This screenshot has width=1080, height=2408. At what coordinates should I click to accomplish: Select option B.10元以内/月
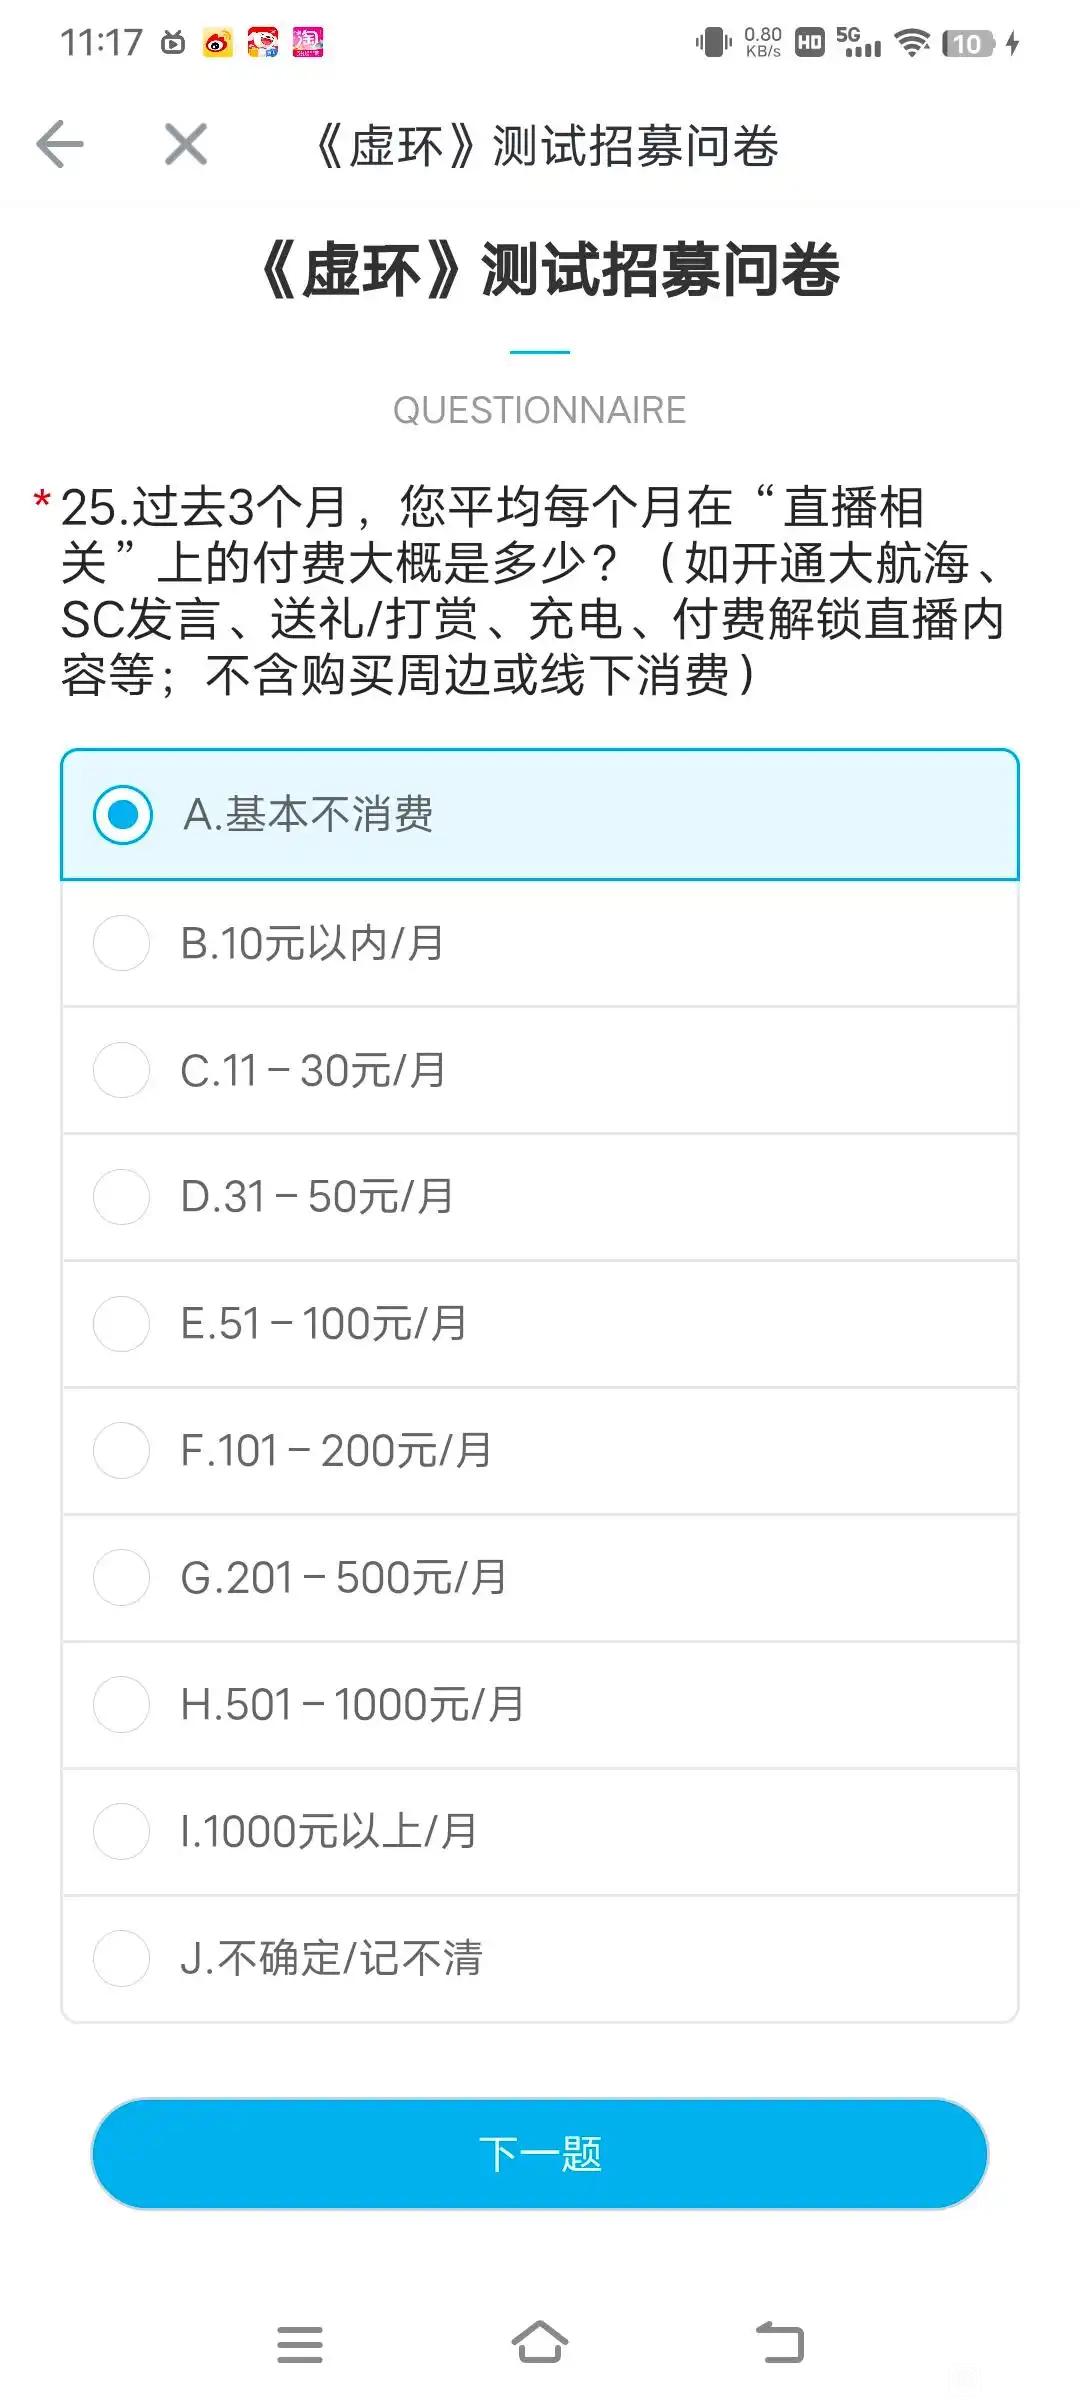click(x=122, y=943)
